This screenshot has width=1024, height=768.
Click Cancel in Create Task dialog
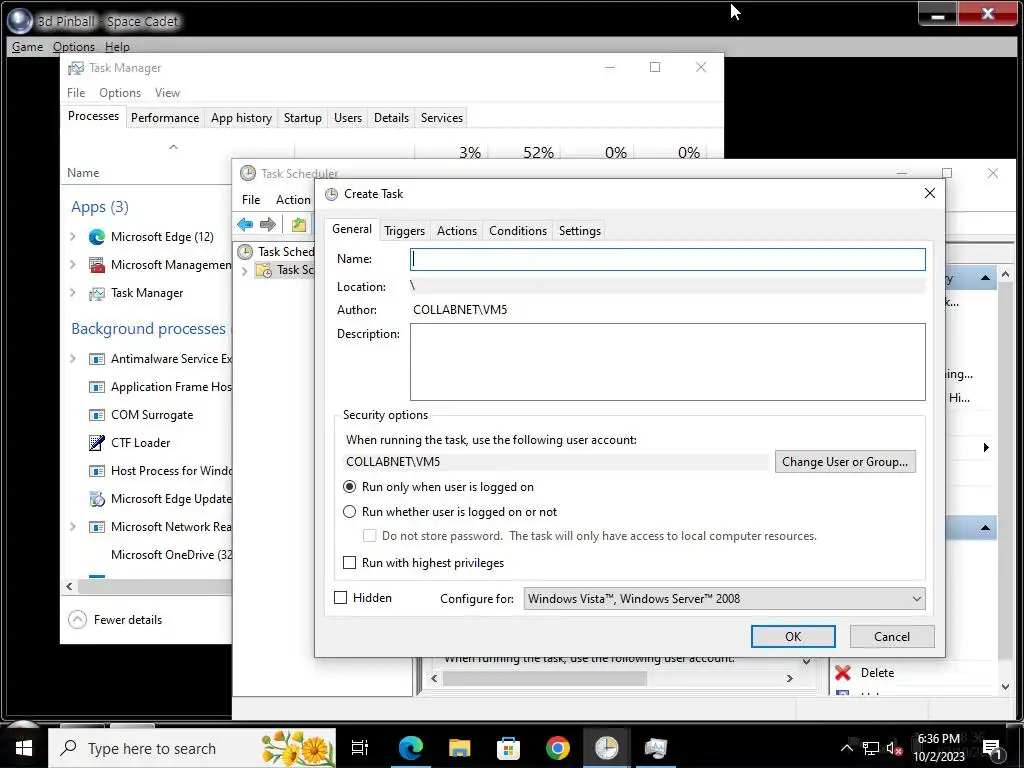(891, 637)
